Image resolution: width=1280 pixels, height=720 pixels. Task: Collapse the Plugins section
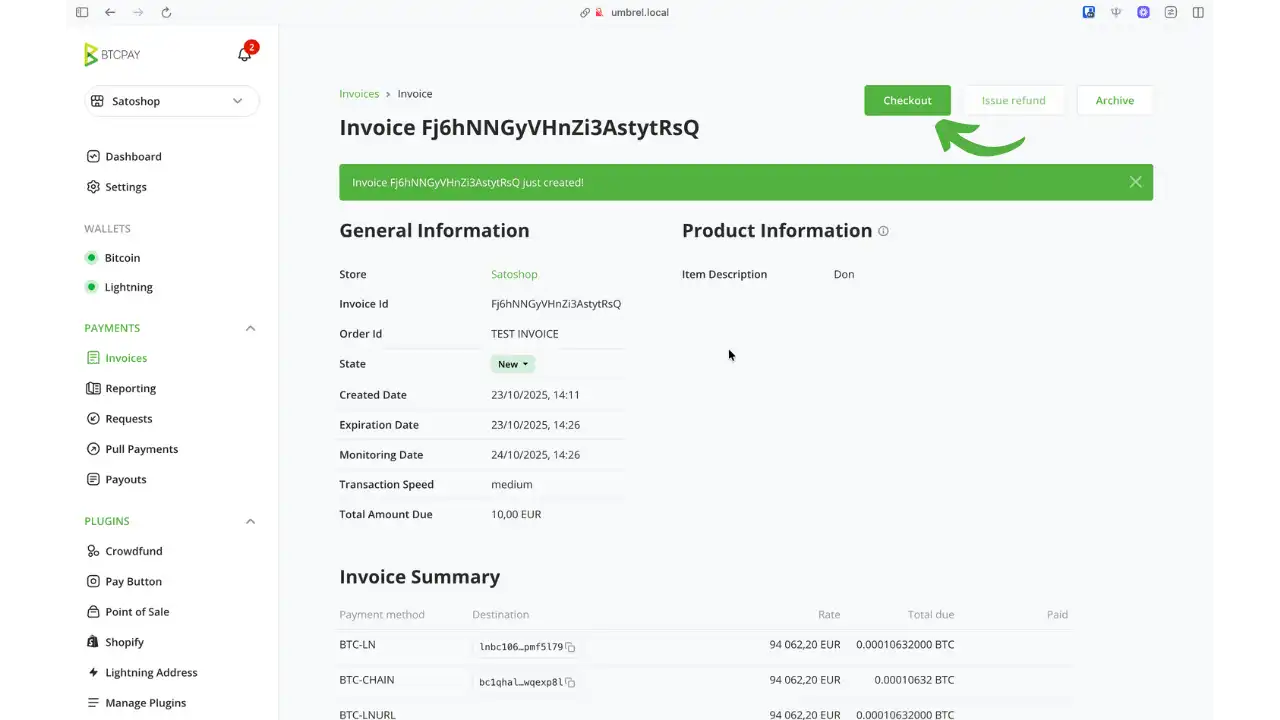[250, 521]
